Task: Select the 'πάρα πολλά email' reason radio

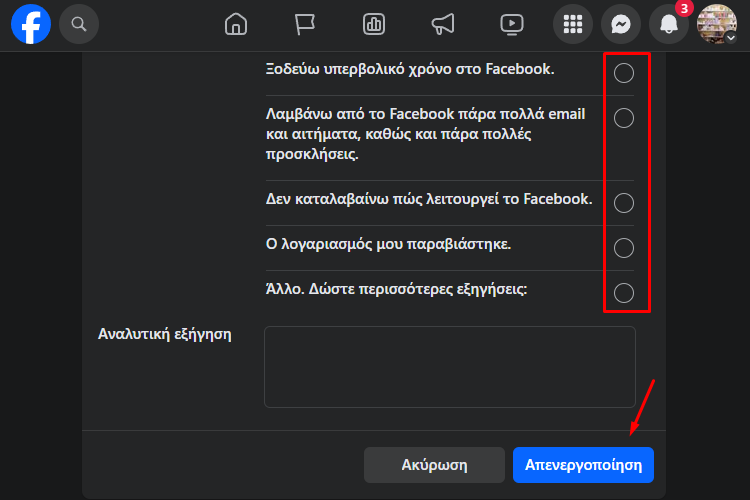Action: click(624, 118)
